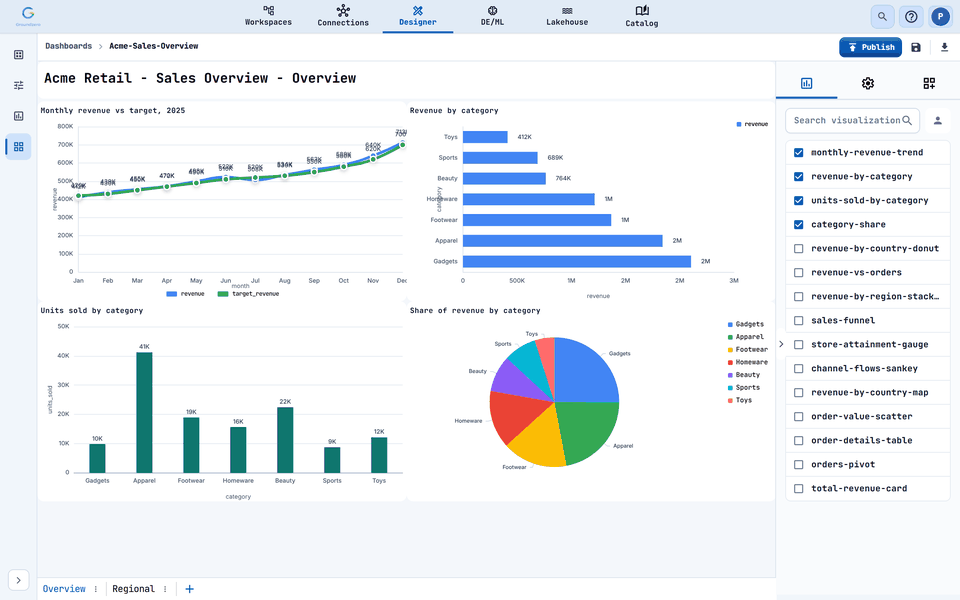Open the help question mark icon

point(911,17)
